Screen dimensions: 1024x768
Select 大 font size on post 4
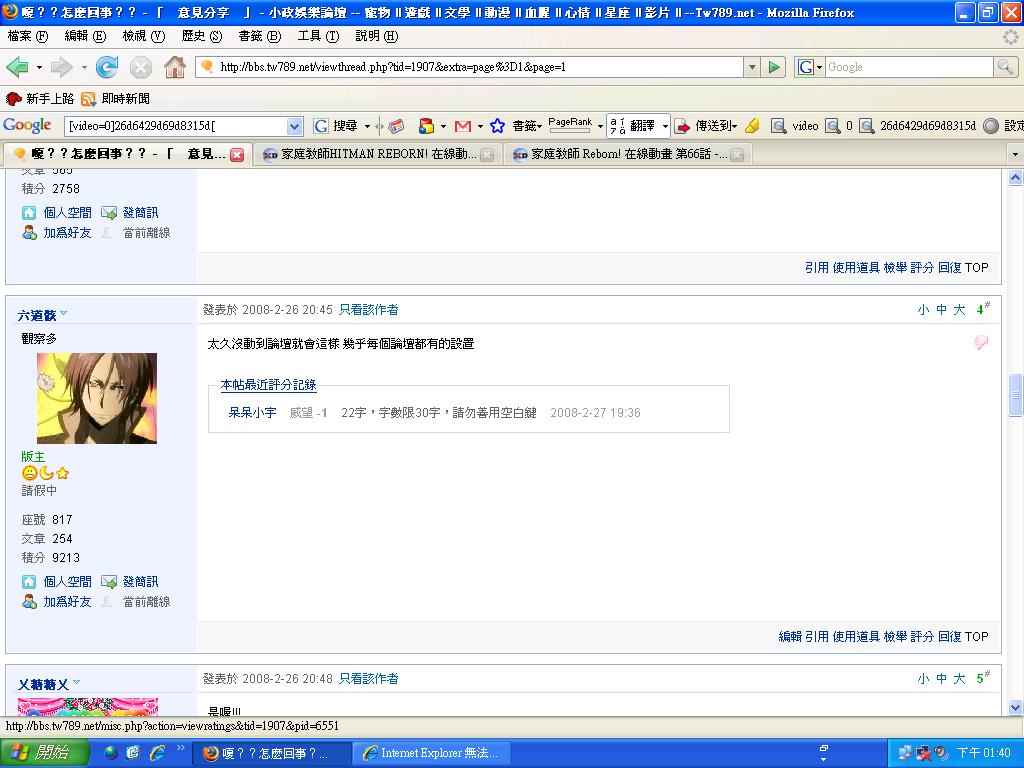coord(959,310)
